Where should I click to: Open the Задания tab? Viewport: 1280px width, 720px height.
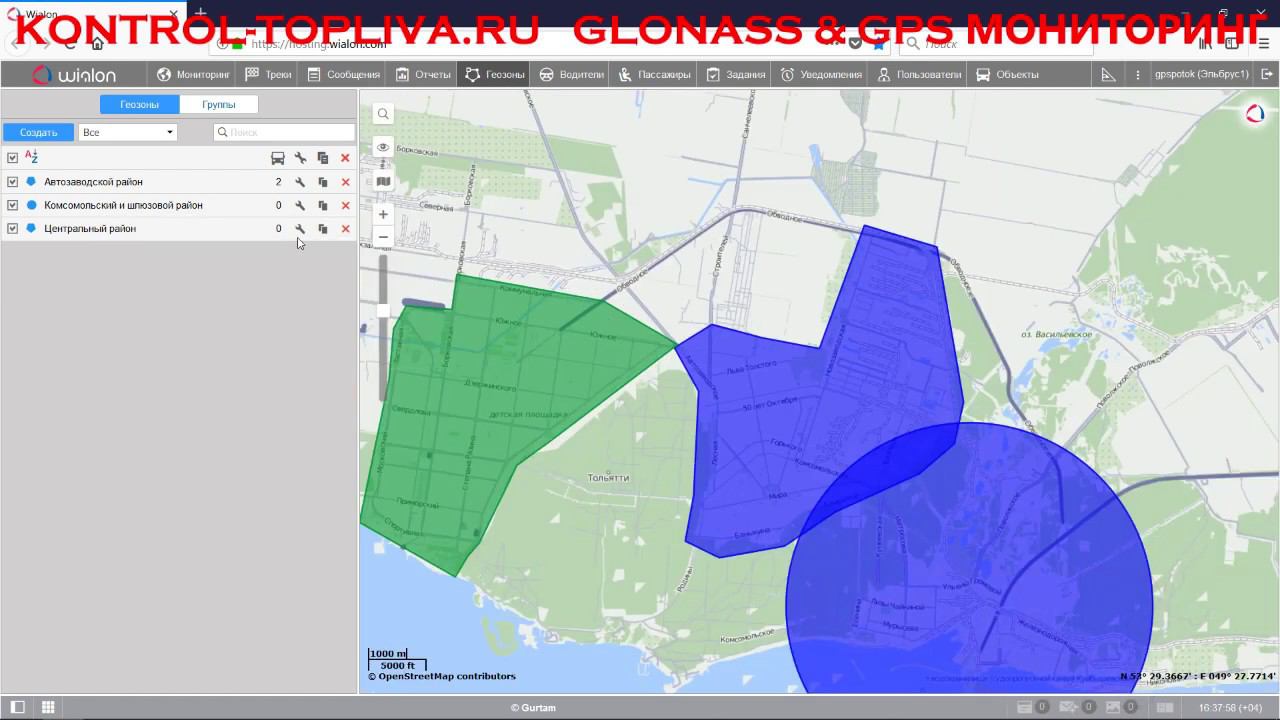pyautogui.click(x=735, y=74)
